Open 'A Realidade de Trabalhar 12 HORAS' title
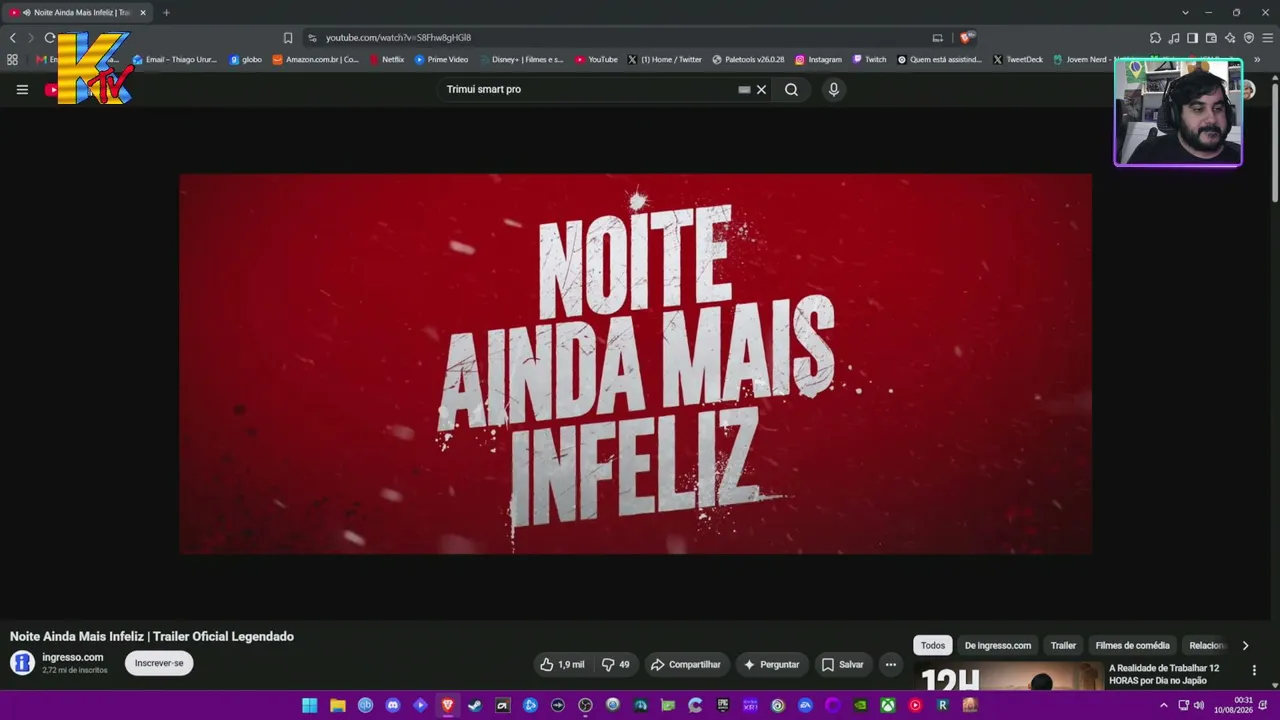 coord(1164,674)
